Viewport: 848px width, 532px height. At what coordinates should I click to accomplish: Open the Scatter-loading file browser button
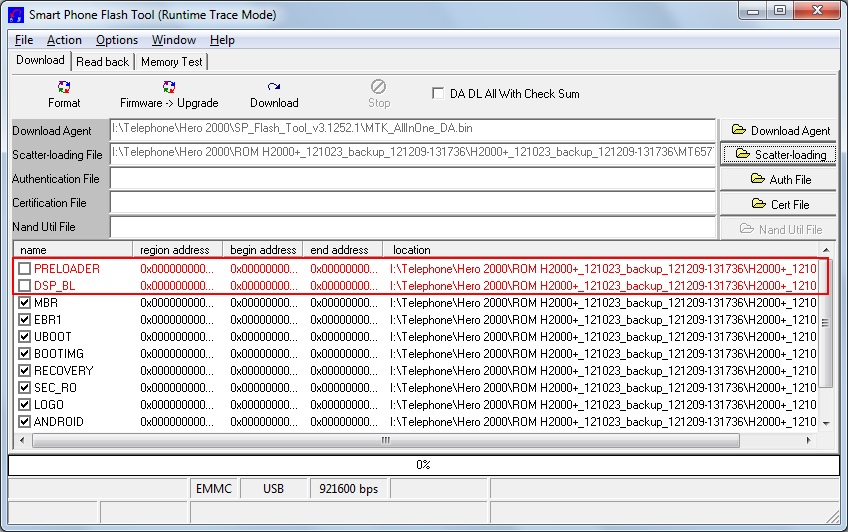780,154
